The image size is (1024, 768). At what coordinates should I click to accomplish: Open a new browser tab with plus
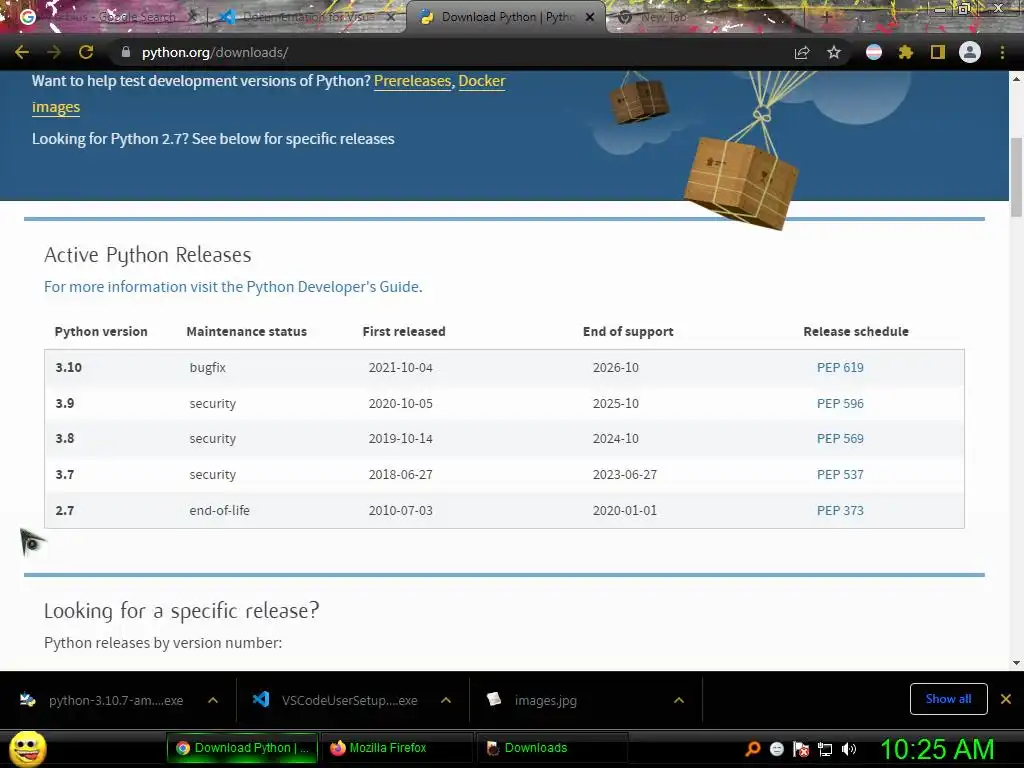pyautogui.click(x=826, y=17)
